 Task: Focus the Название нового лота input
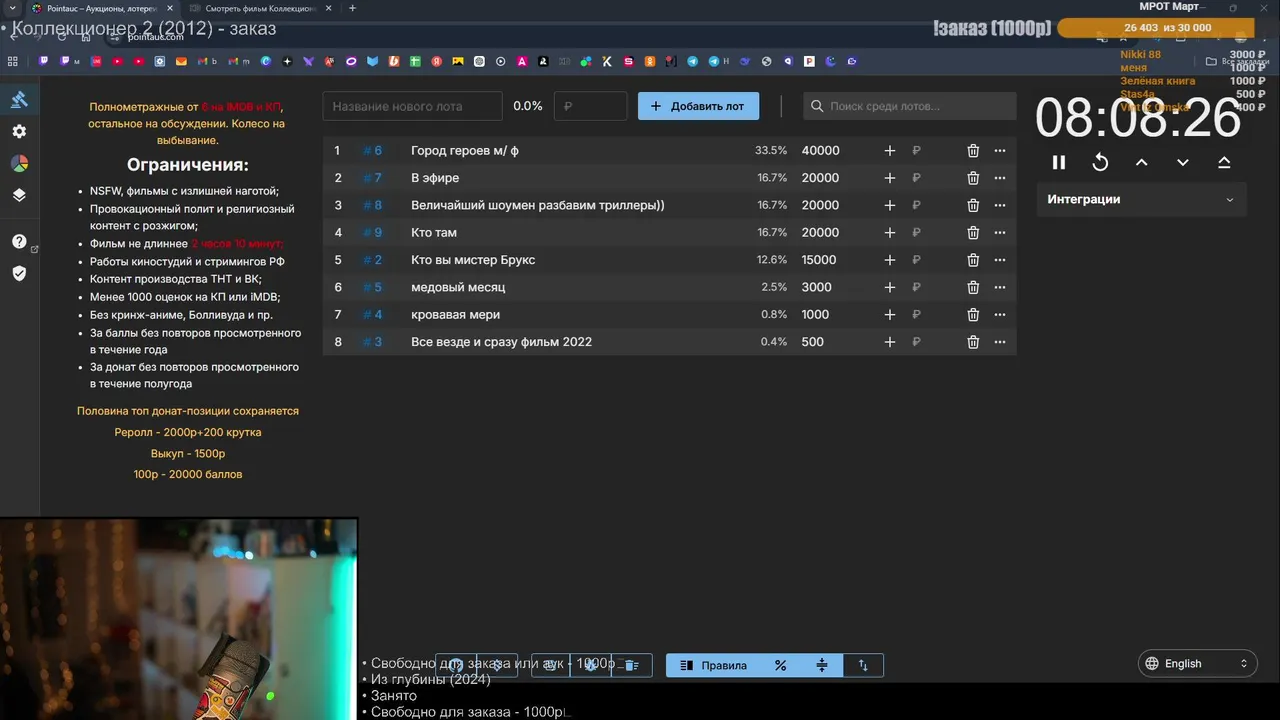(x=412, y=106)
